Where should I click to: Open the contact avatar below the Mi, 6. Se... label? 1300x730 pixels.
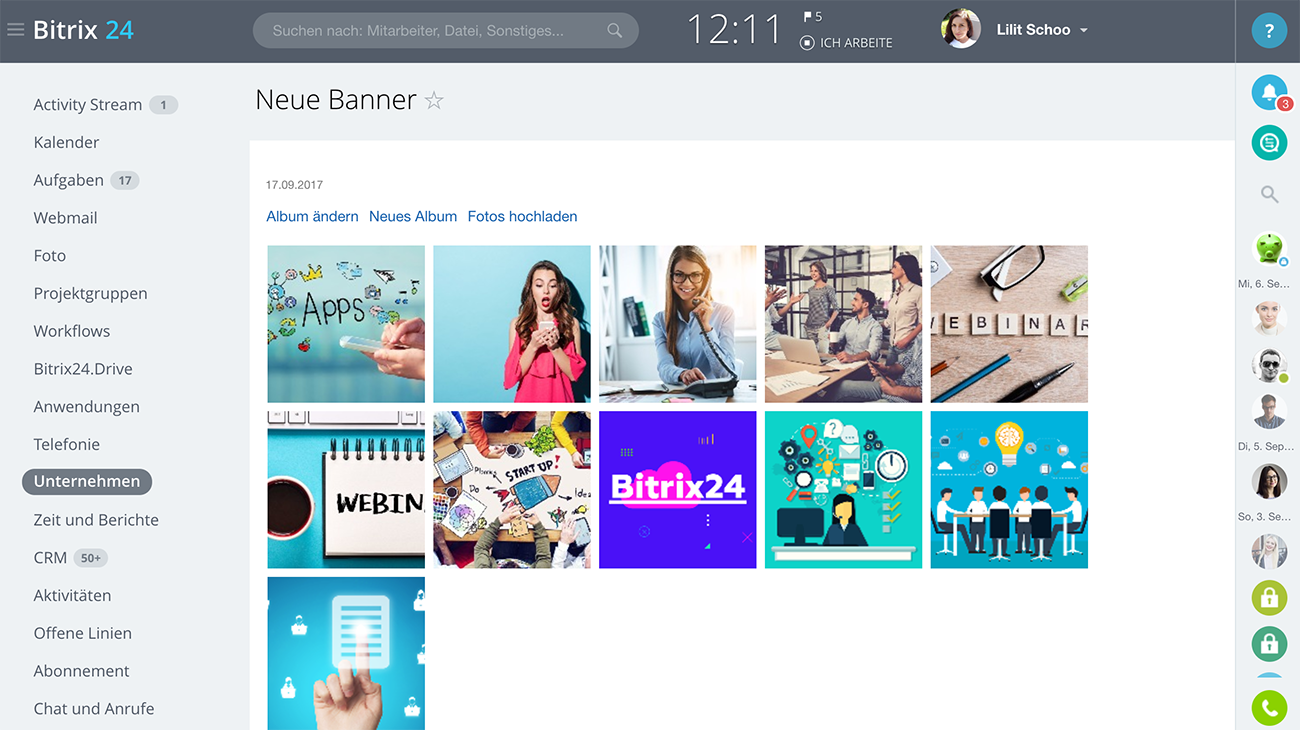1269,318
